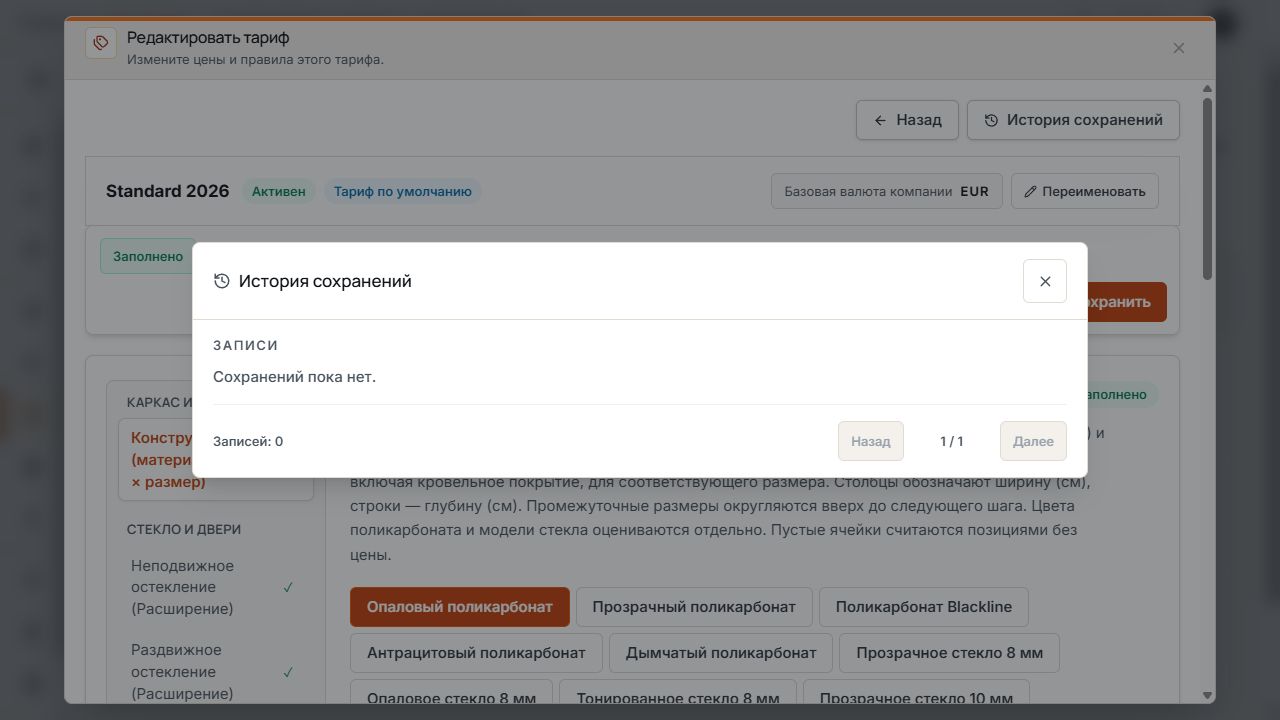The width and height of the screenshot is (1280, 720).
Task: Click the Тариф по умолчанию badge
Action: tap(402, 191)
